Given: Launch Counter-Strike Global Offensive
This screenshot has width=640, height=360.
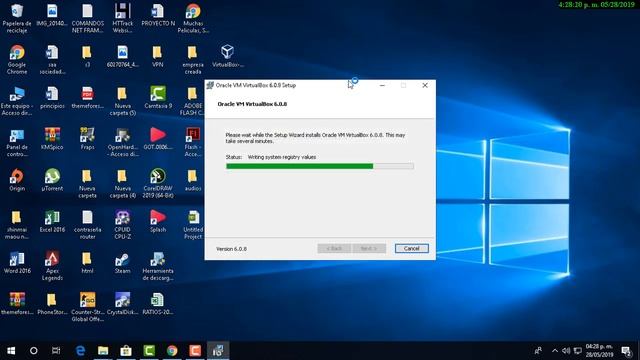Looking at the screenshot, I should click(87, 307).
